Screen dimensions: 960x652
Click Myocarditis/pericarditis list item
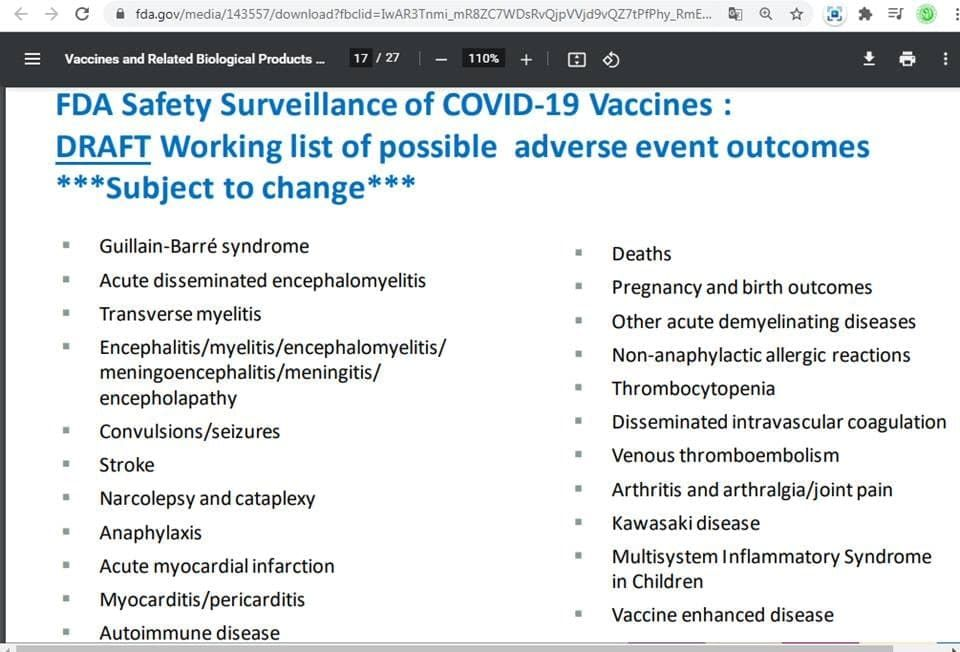(202, 600)
